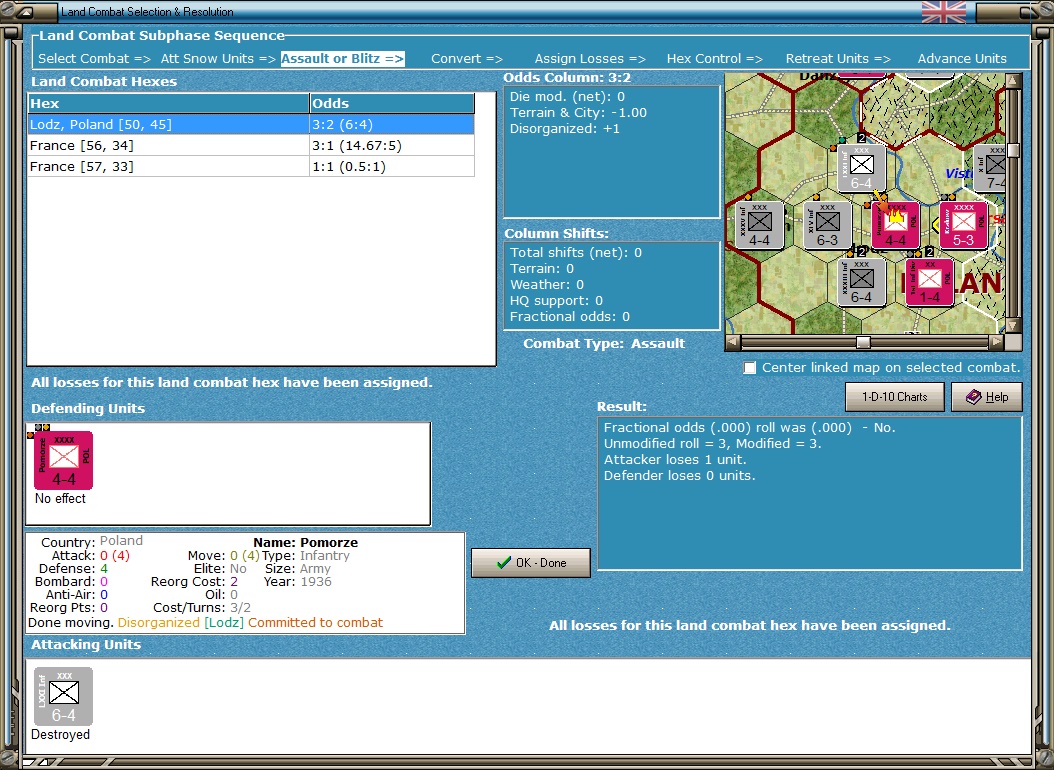The height and width of the screenshot is (770, 1054).
Task: Toggle Center linked map on selected combat
Action: tap(749, 368)
